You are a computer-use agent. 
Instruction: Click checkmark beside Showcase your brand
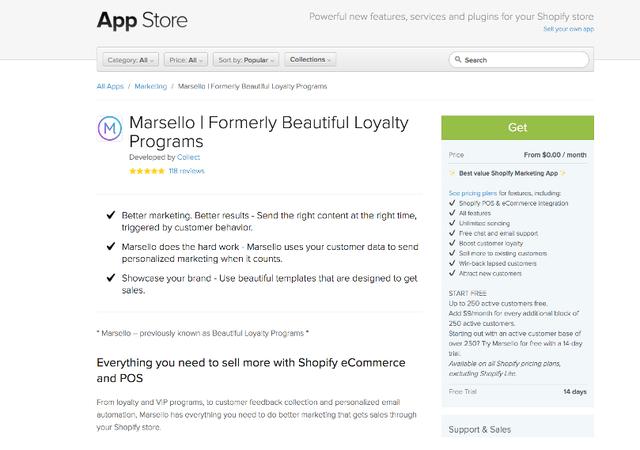click(111, 278)
